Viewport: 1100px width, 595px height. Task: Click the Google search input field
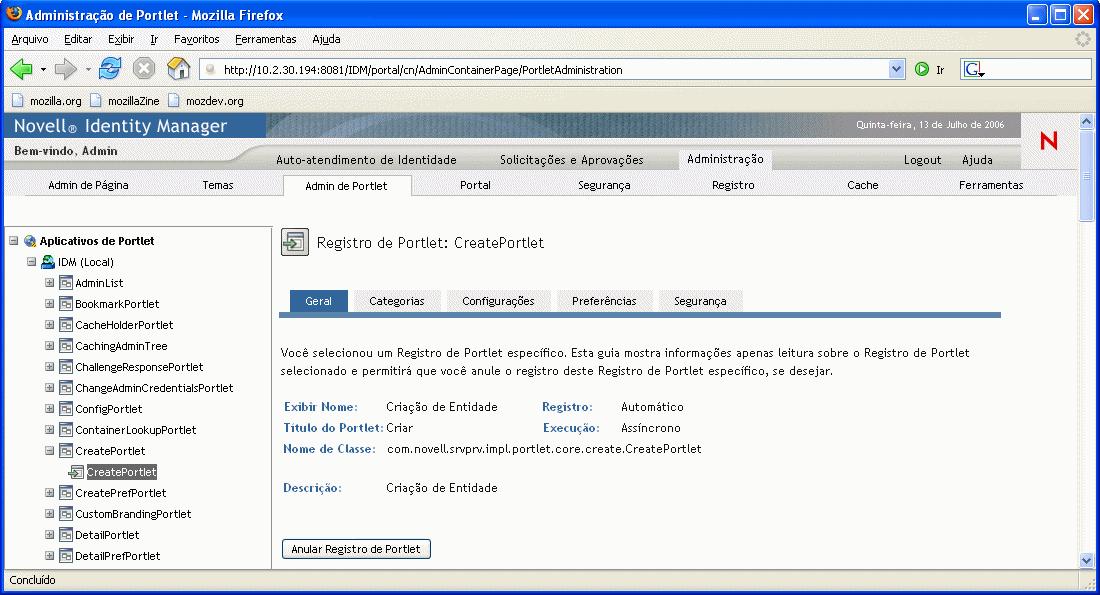[1038, 69]
